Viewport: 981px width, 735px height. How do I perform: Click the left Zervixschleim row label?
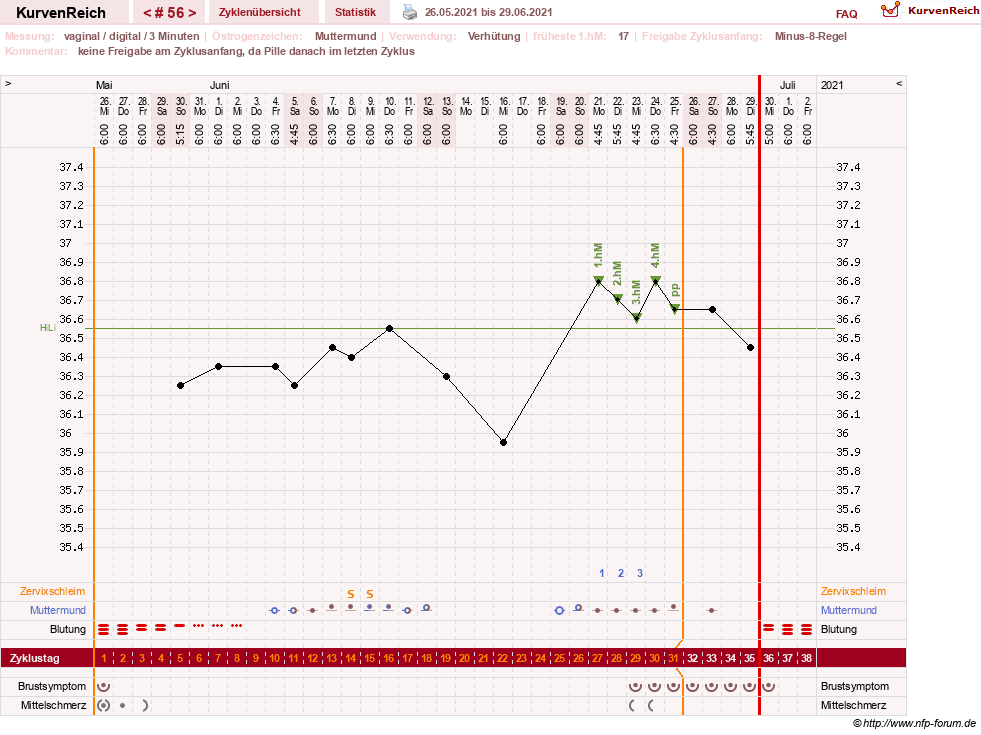pyautogui.click(x=53, y=591)
